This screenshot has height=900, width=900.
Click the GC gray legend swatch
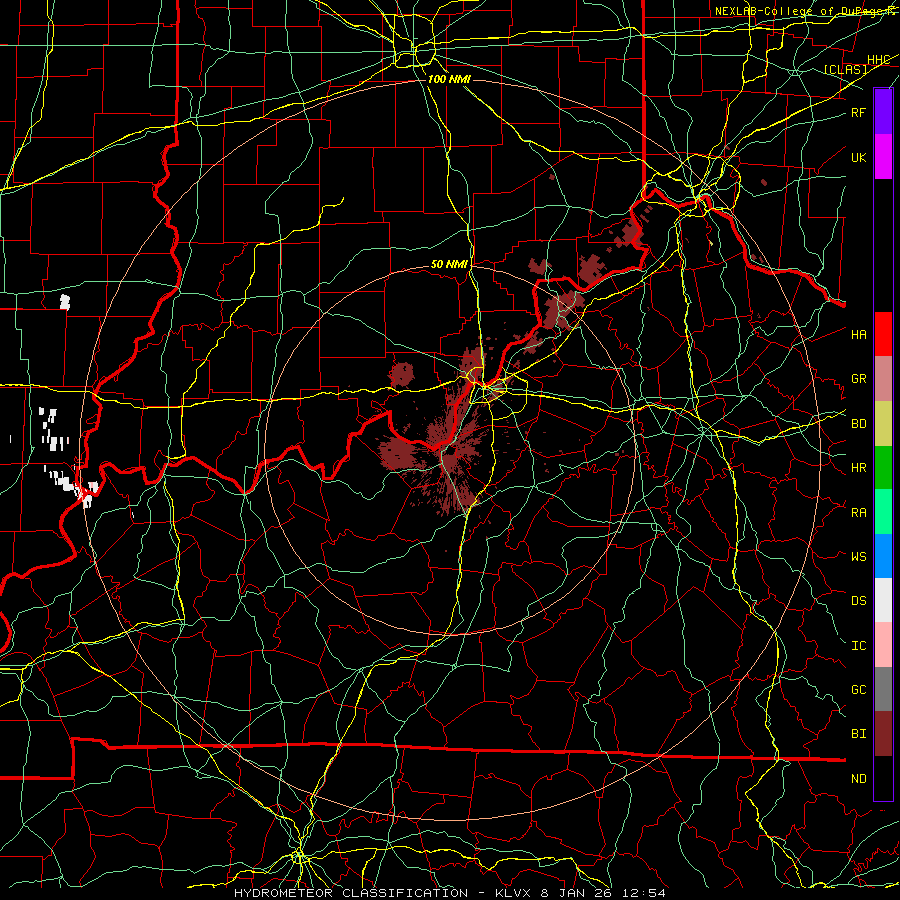[883, 689]
